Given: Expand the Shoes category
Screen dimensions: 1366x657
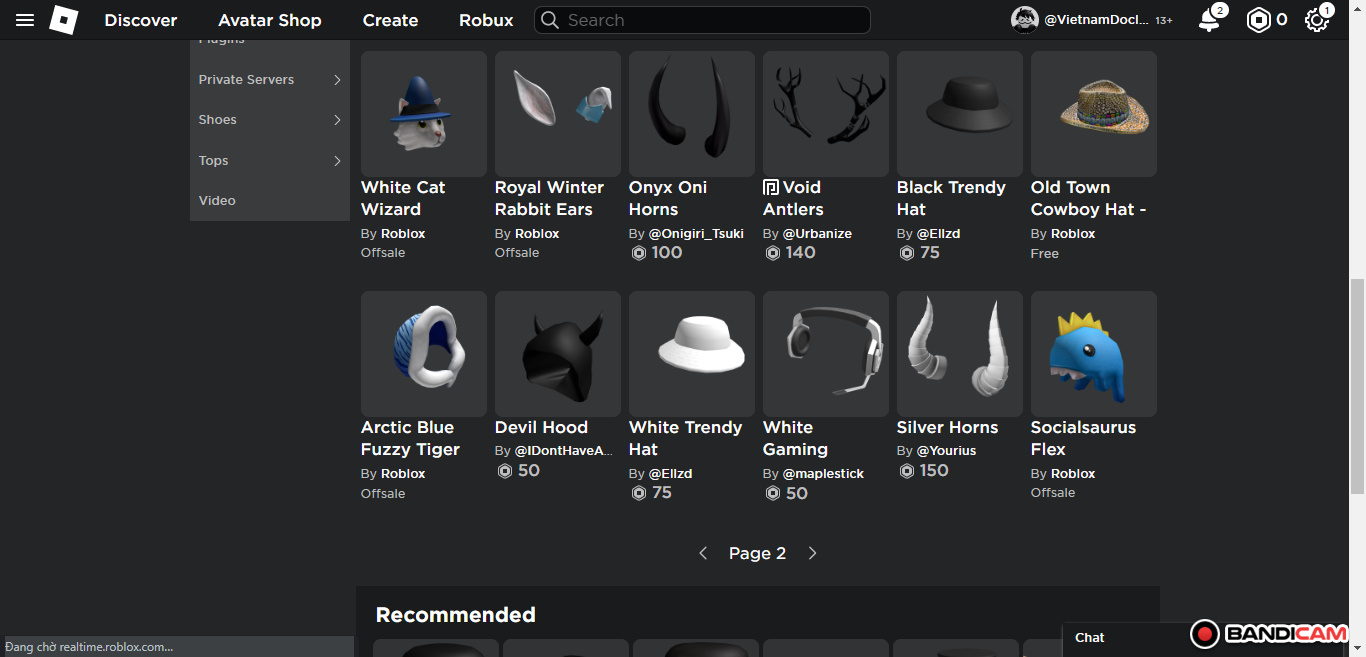Looking at the screenshot, I should (337, 120).
